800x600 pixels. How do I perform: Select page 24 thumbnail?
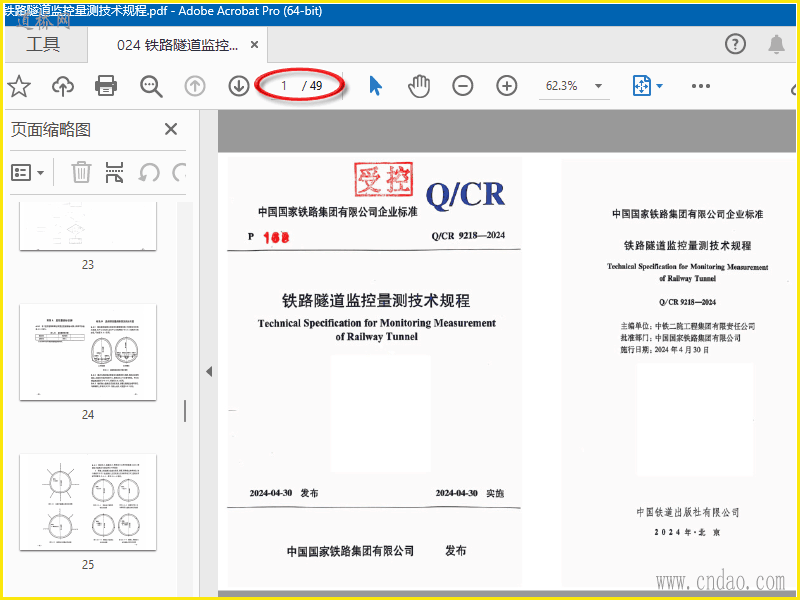(88, 352)
